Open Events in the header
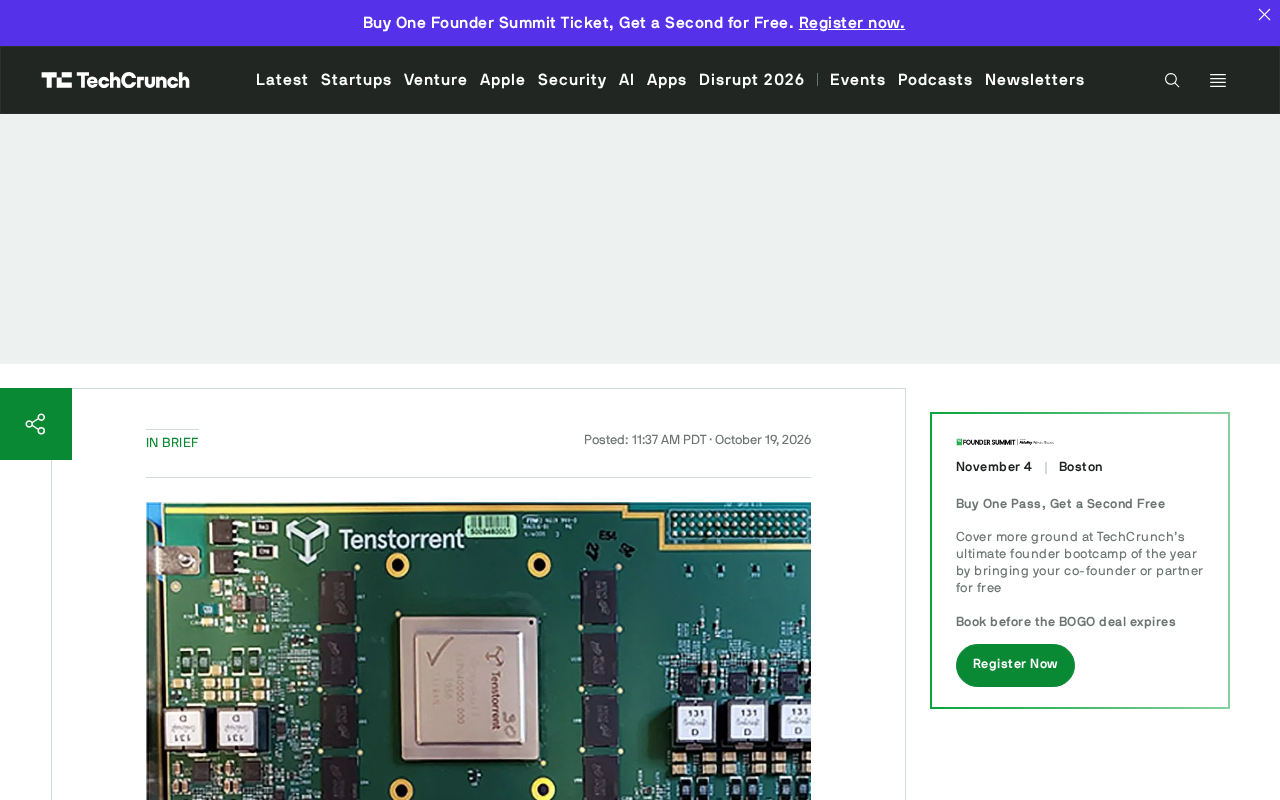Screen dimensions: 1280x800 [x=858, y=80]
